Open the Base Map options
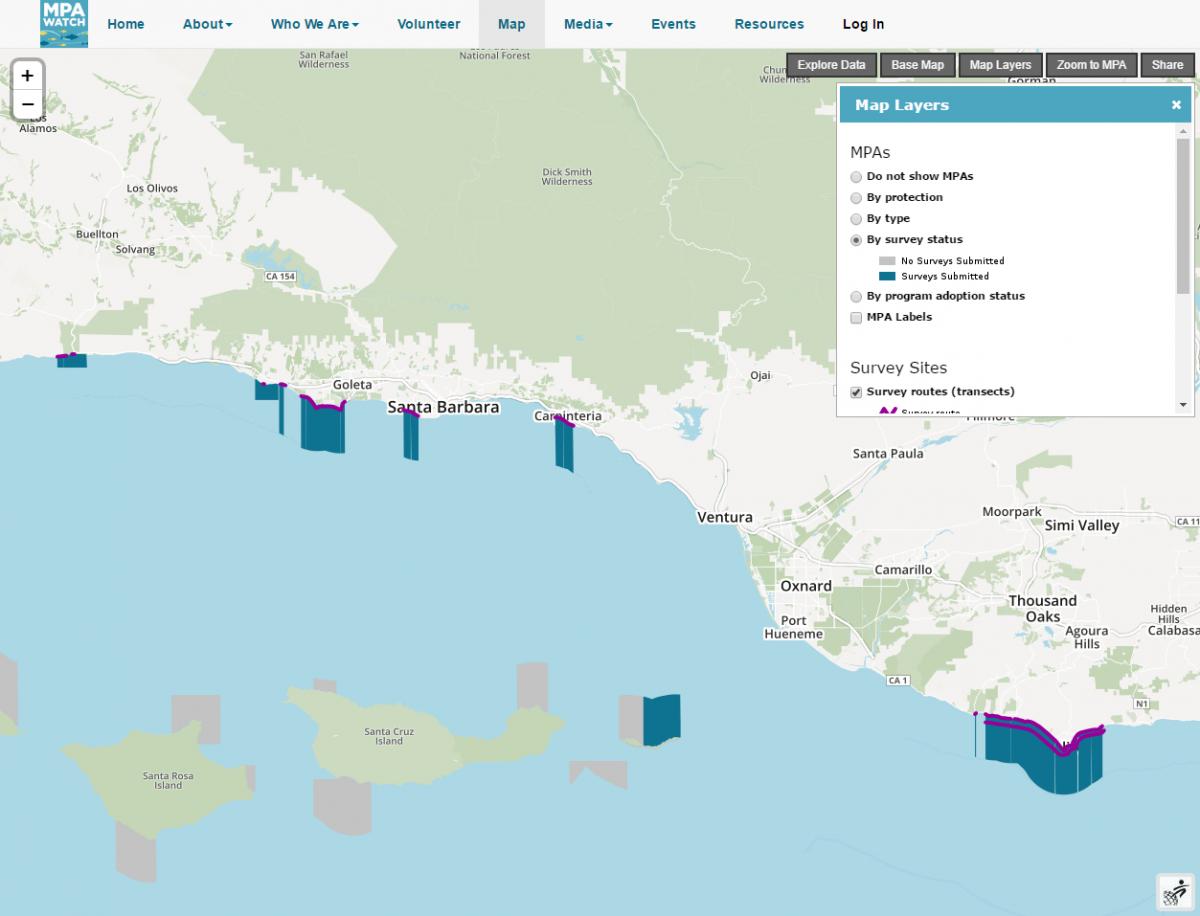The image size is (1200, 916). tap(917, 65)
